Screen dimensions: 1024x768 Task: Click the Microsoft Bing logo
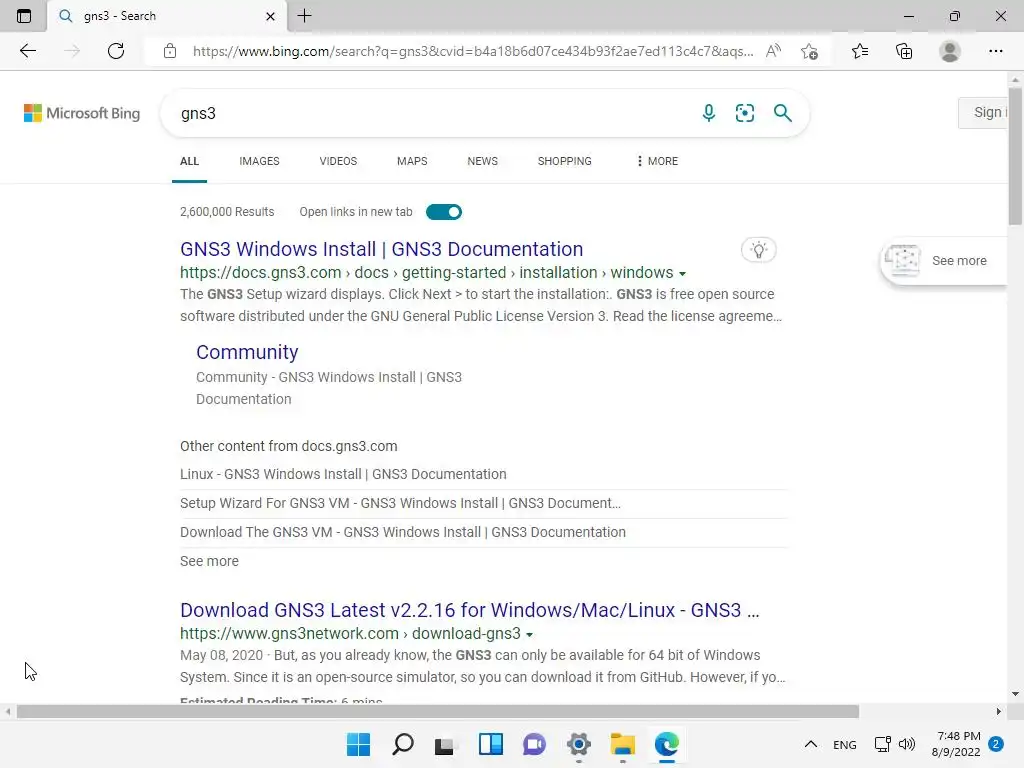tap(82, 113)
